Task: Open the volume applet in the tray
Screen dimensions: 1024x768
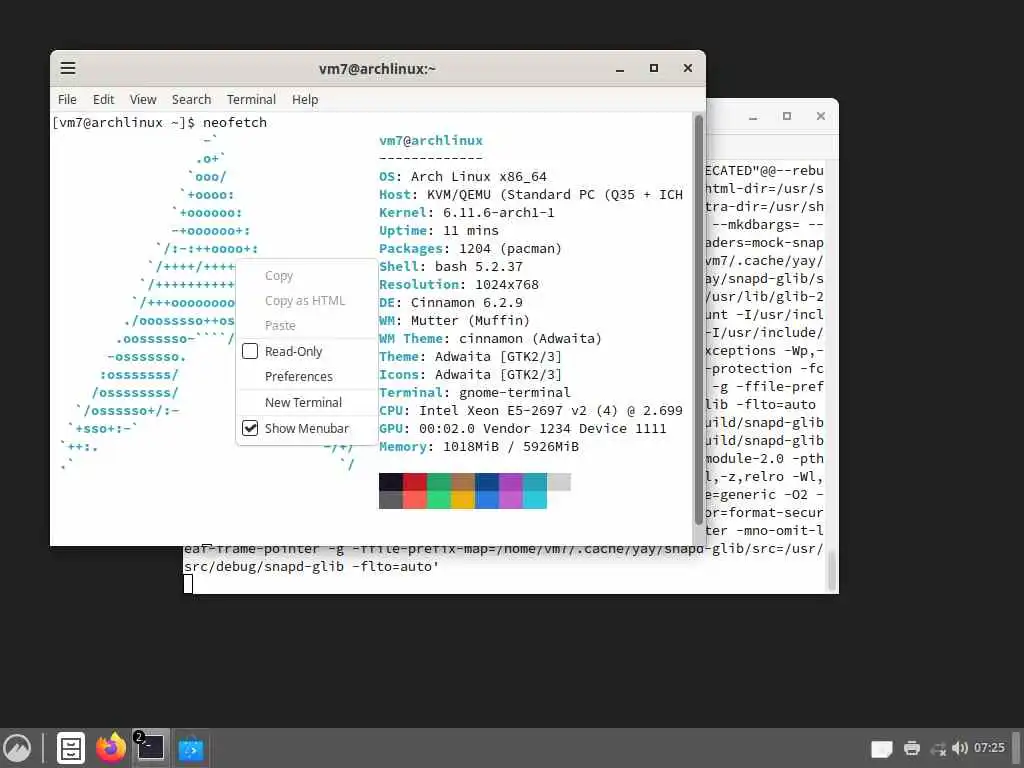Action: (x=959, y=748)
